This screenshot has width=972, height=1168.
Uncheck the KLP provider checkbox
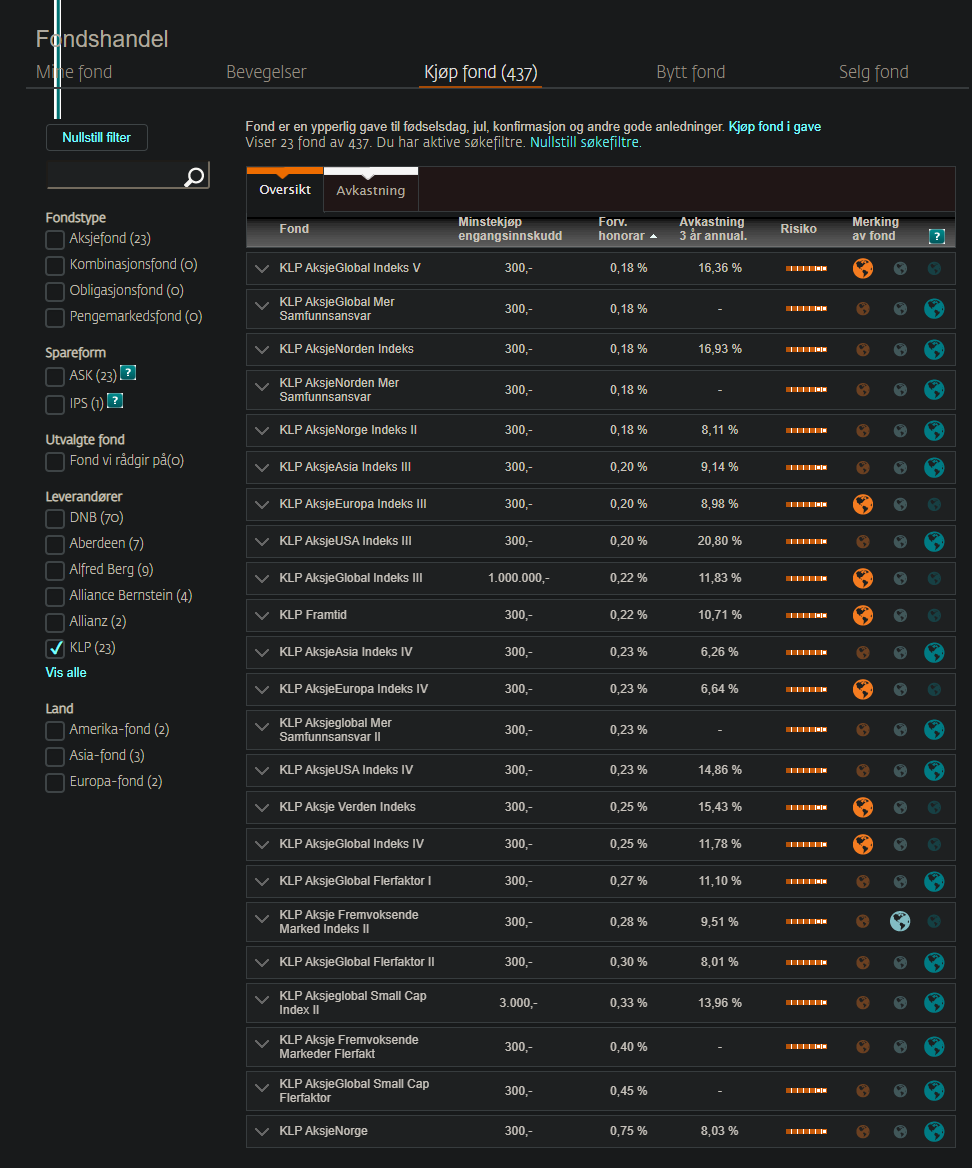pyautogui.click(x=55, y=648)
